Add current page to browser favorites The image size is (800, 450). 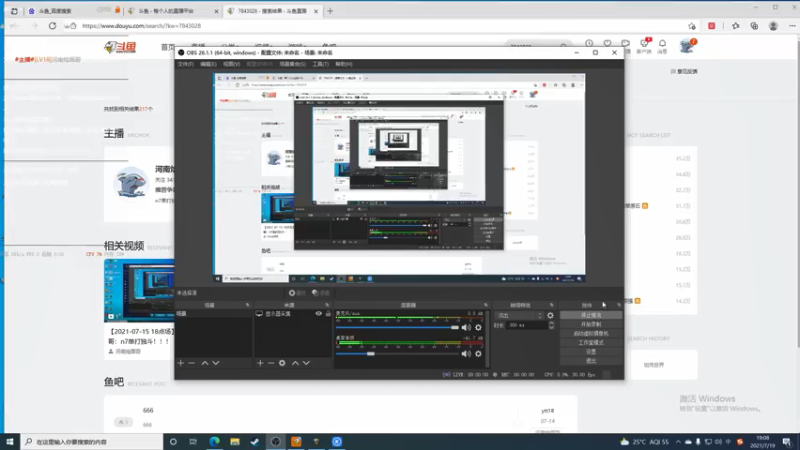692,26
